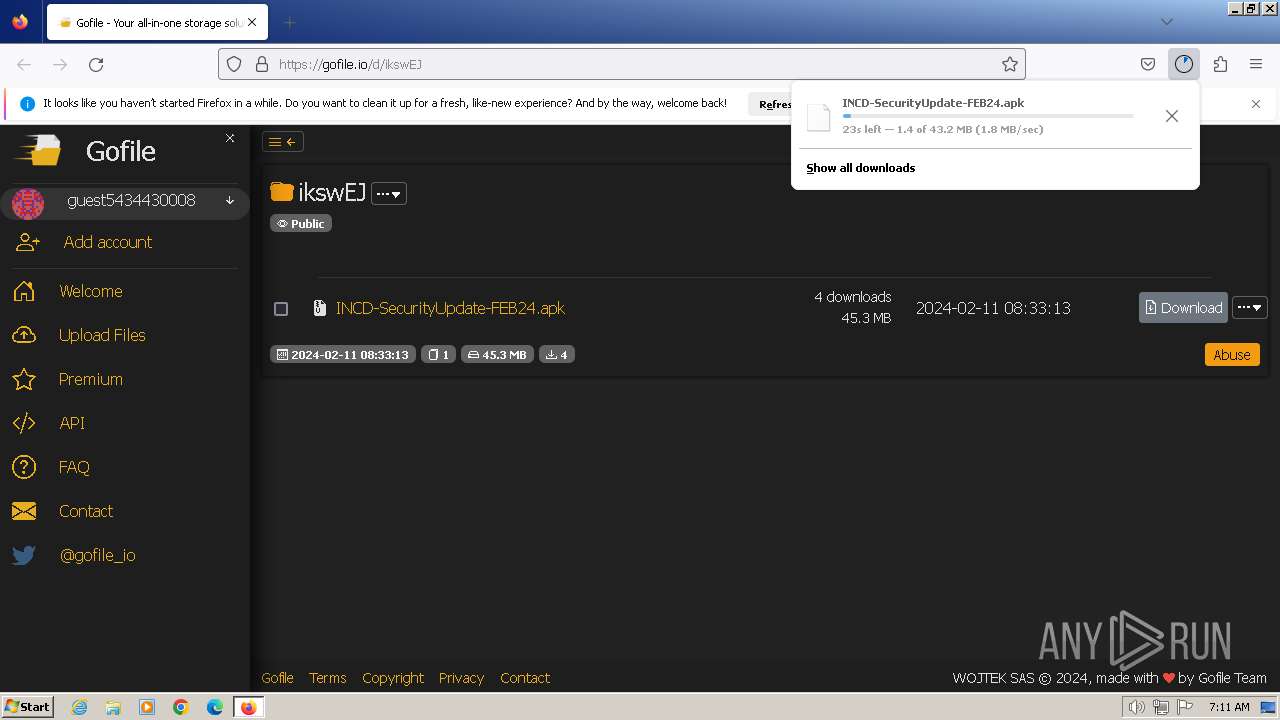Open the Welcome page

(x=91, y=291)
